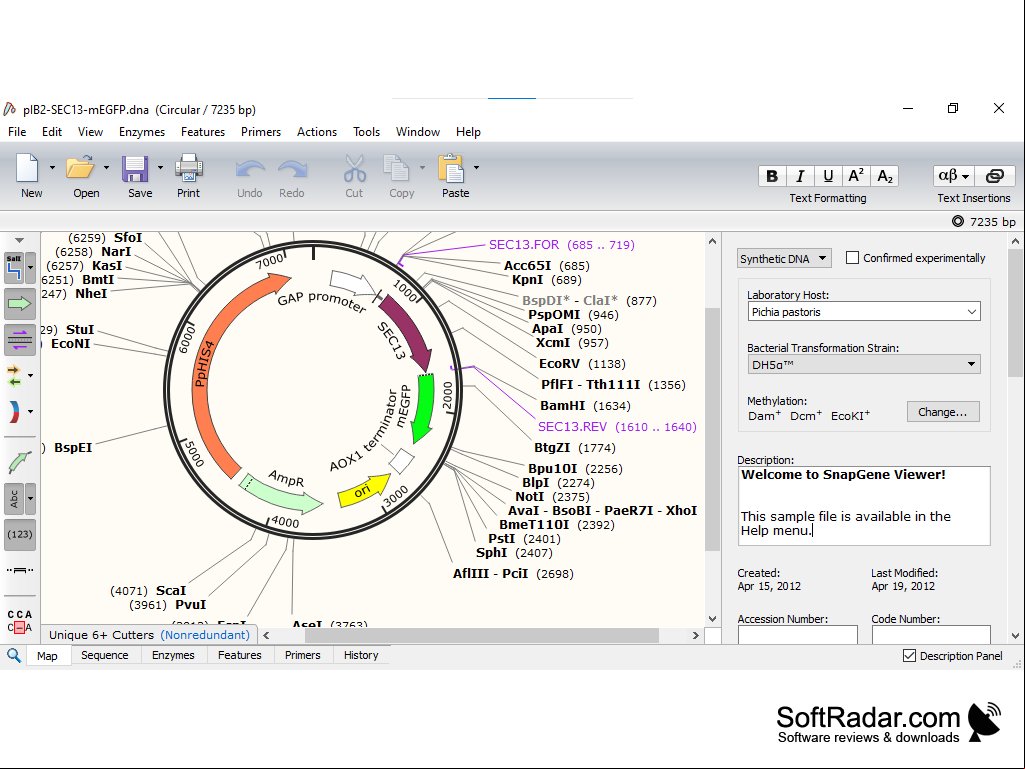Open the dropdown arrow beside Save
Image resolution: width=1025 pixels, height=769 pixels.
pyautogui.click(x=160, y=168)
